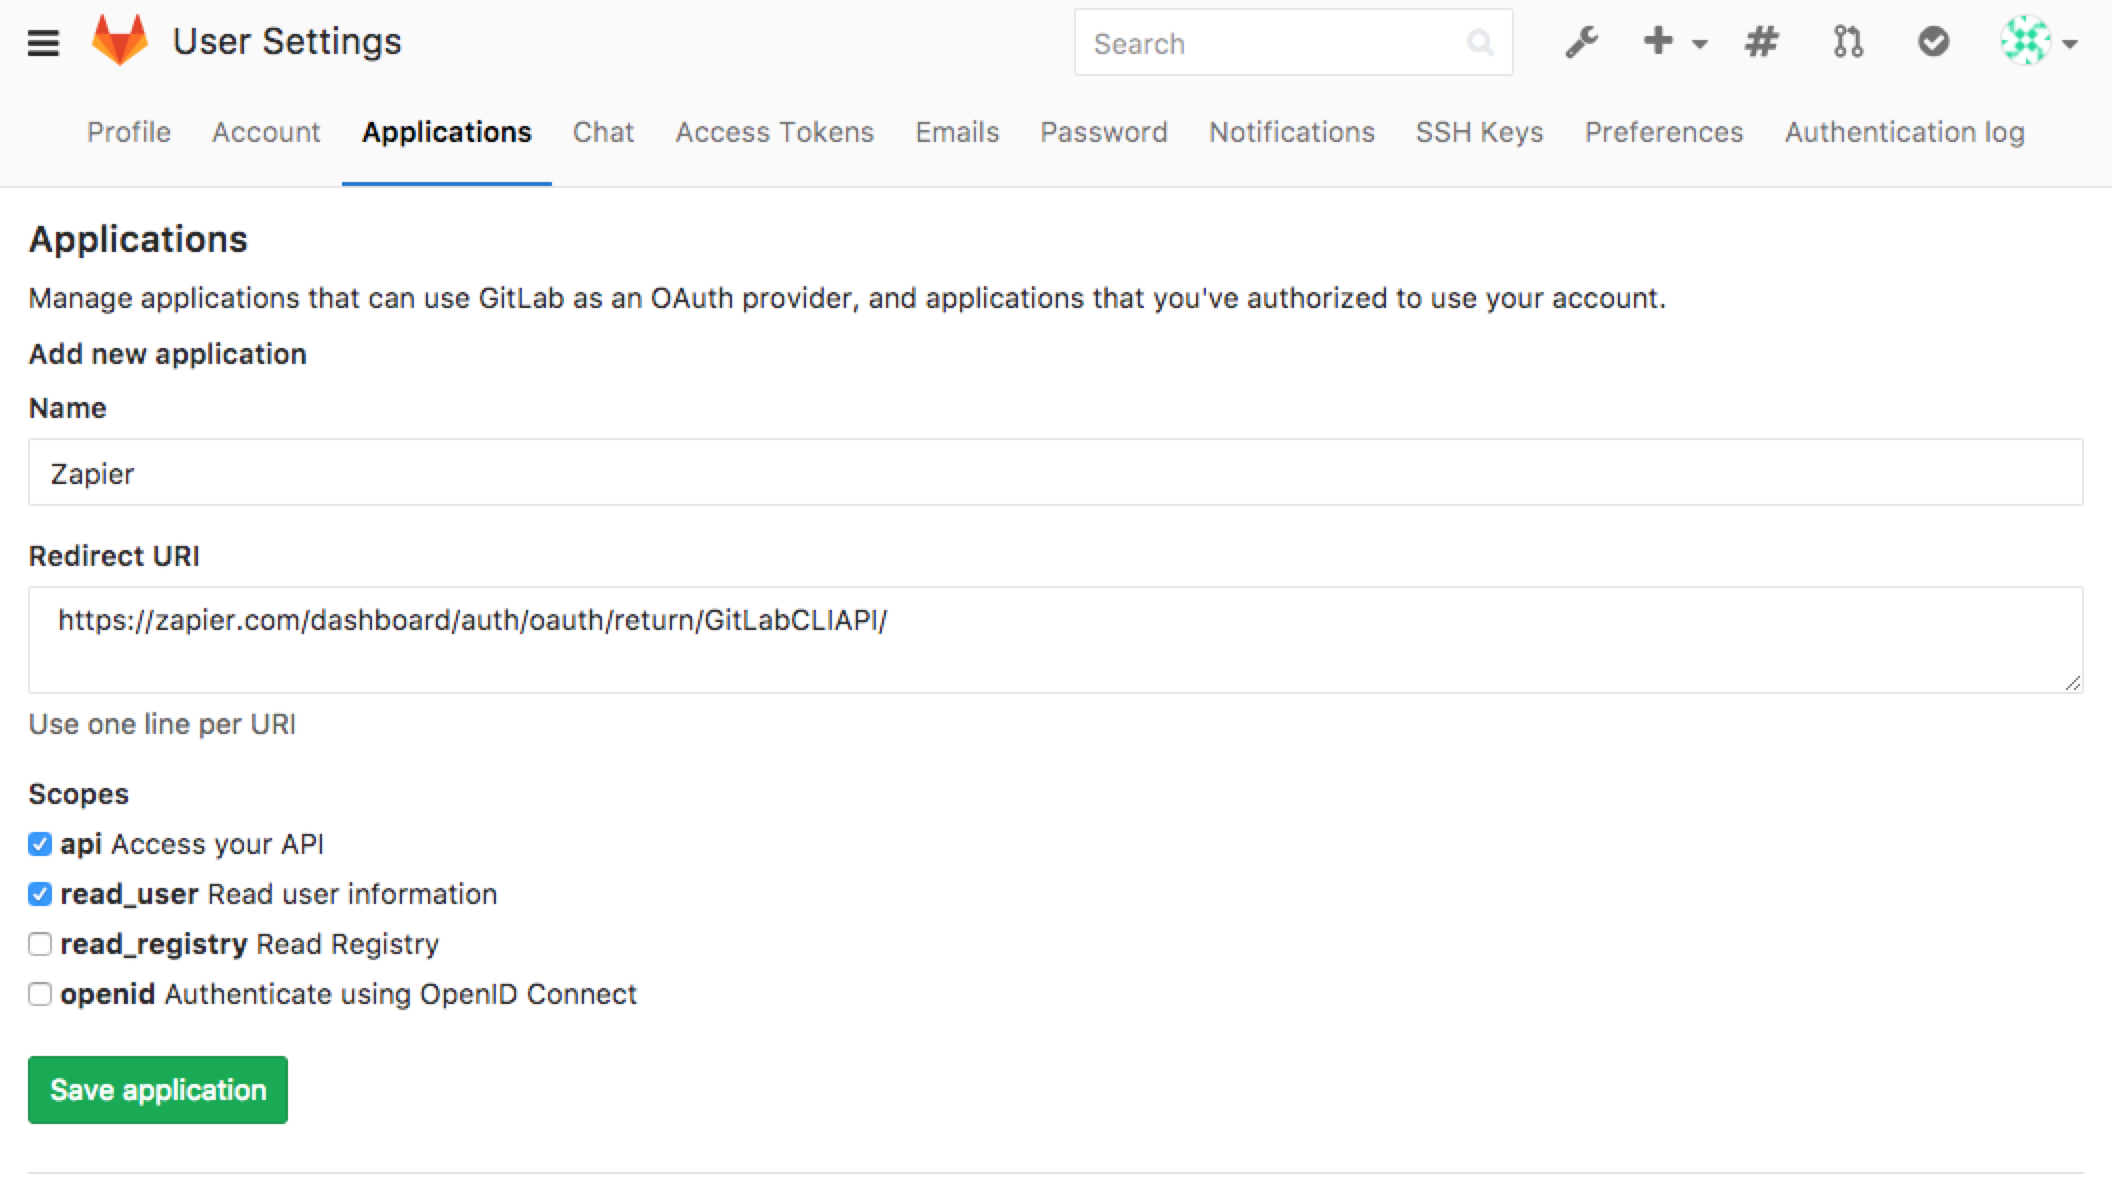Click 'Authenticate using OpenID Connect' label text

point(401,994)
